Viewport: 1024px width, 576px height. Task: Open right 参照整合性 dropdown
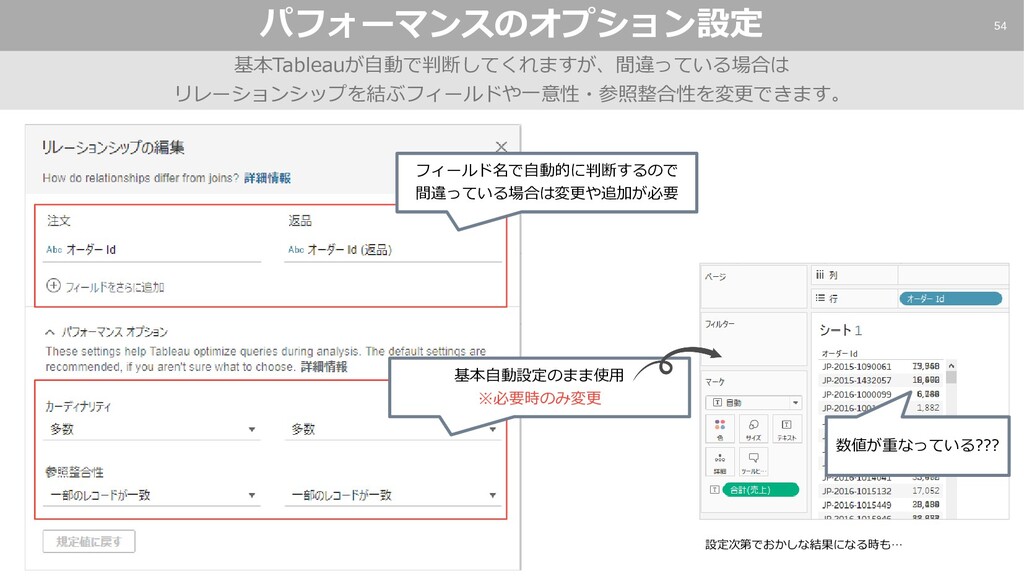[x=392, y=495]
